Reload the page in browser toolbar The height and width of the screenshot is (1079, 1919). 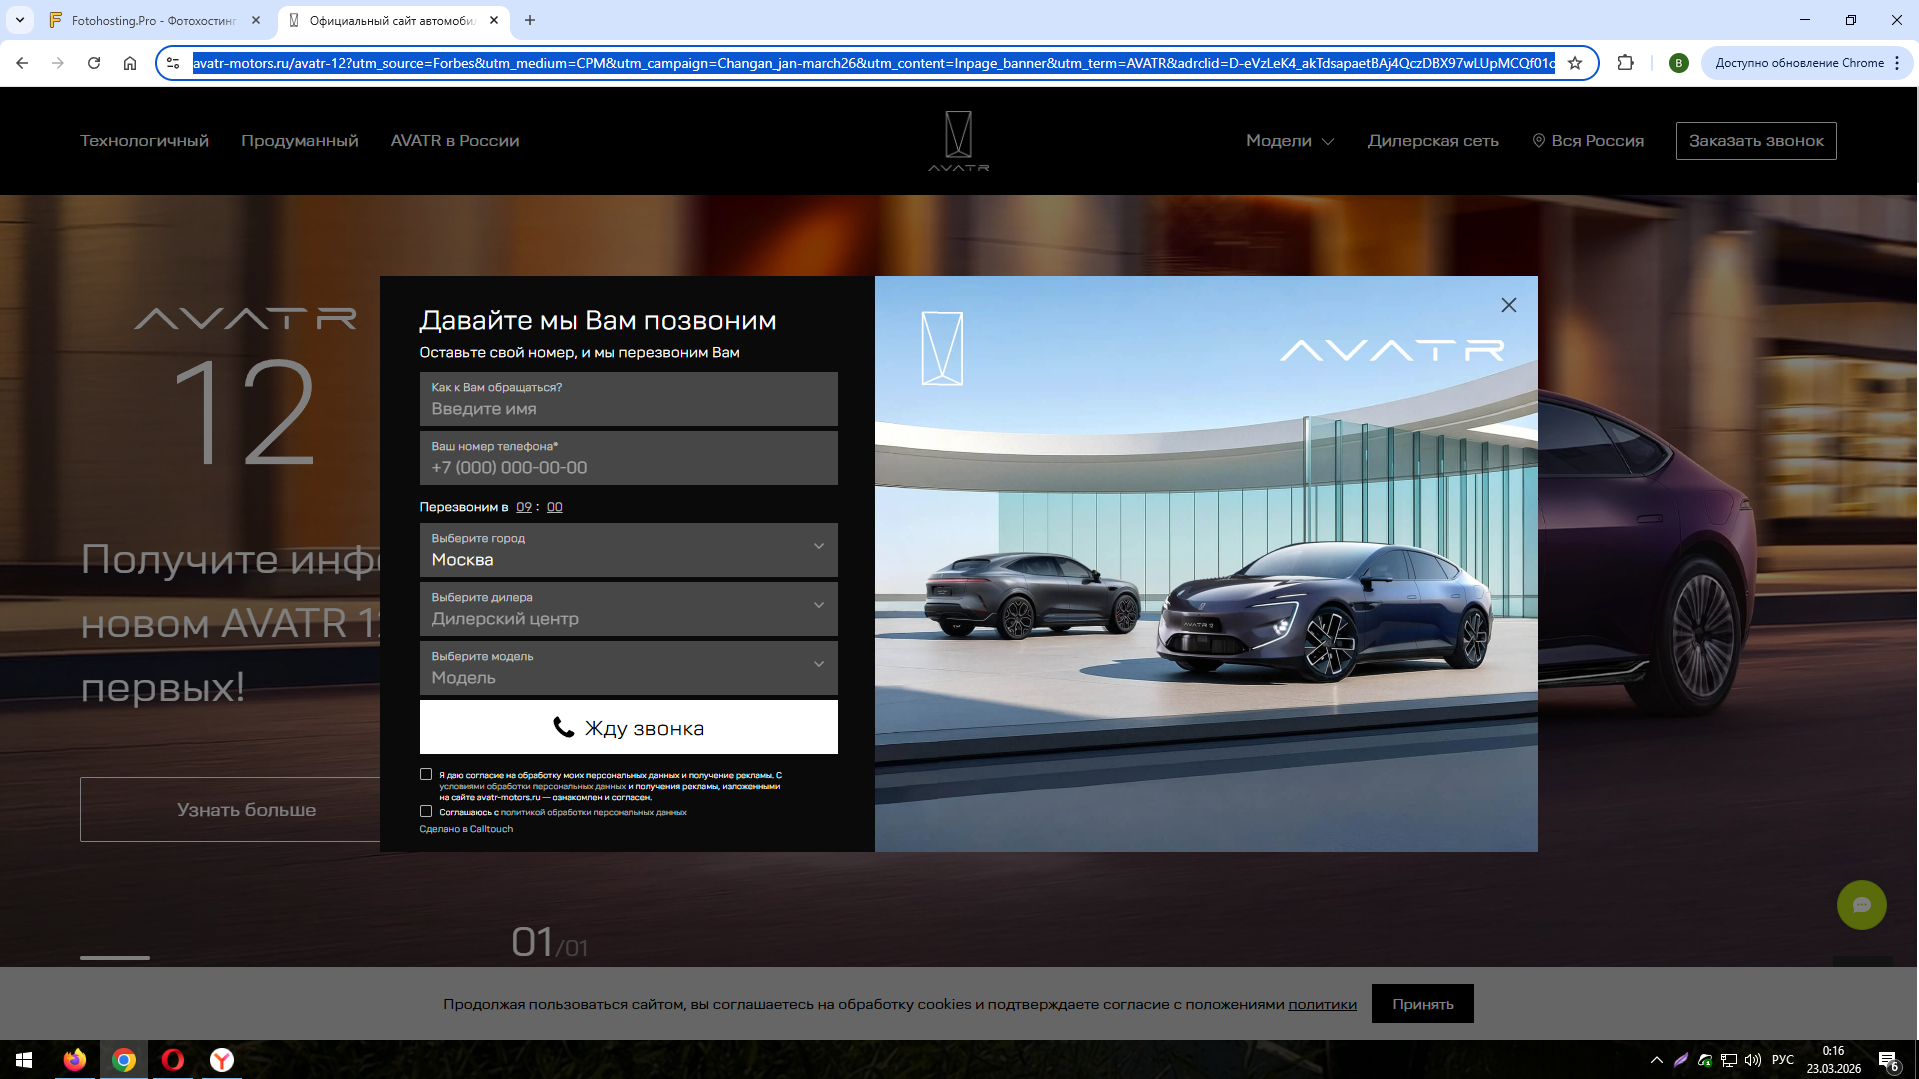click(94, 63)
